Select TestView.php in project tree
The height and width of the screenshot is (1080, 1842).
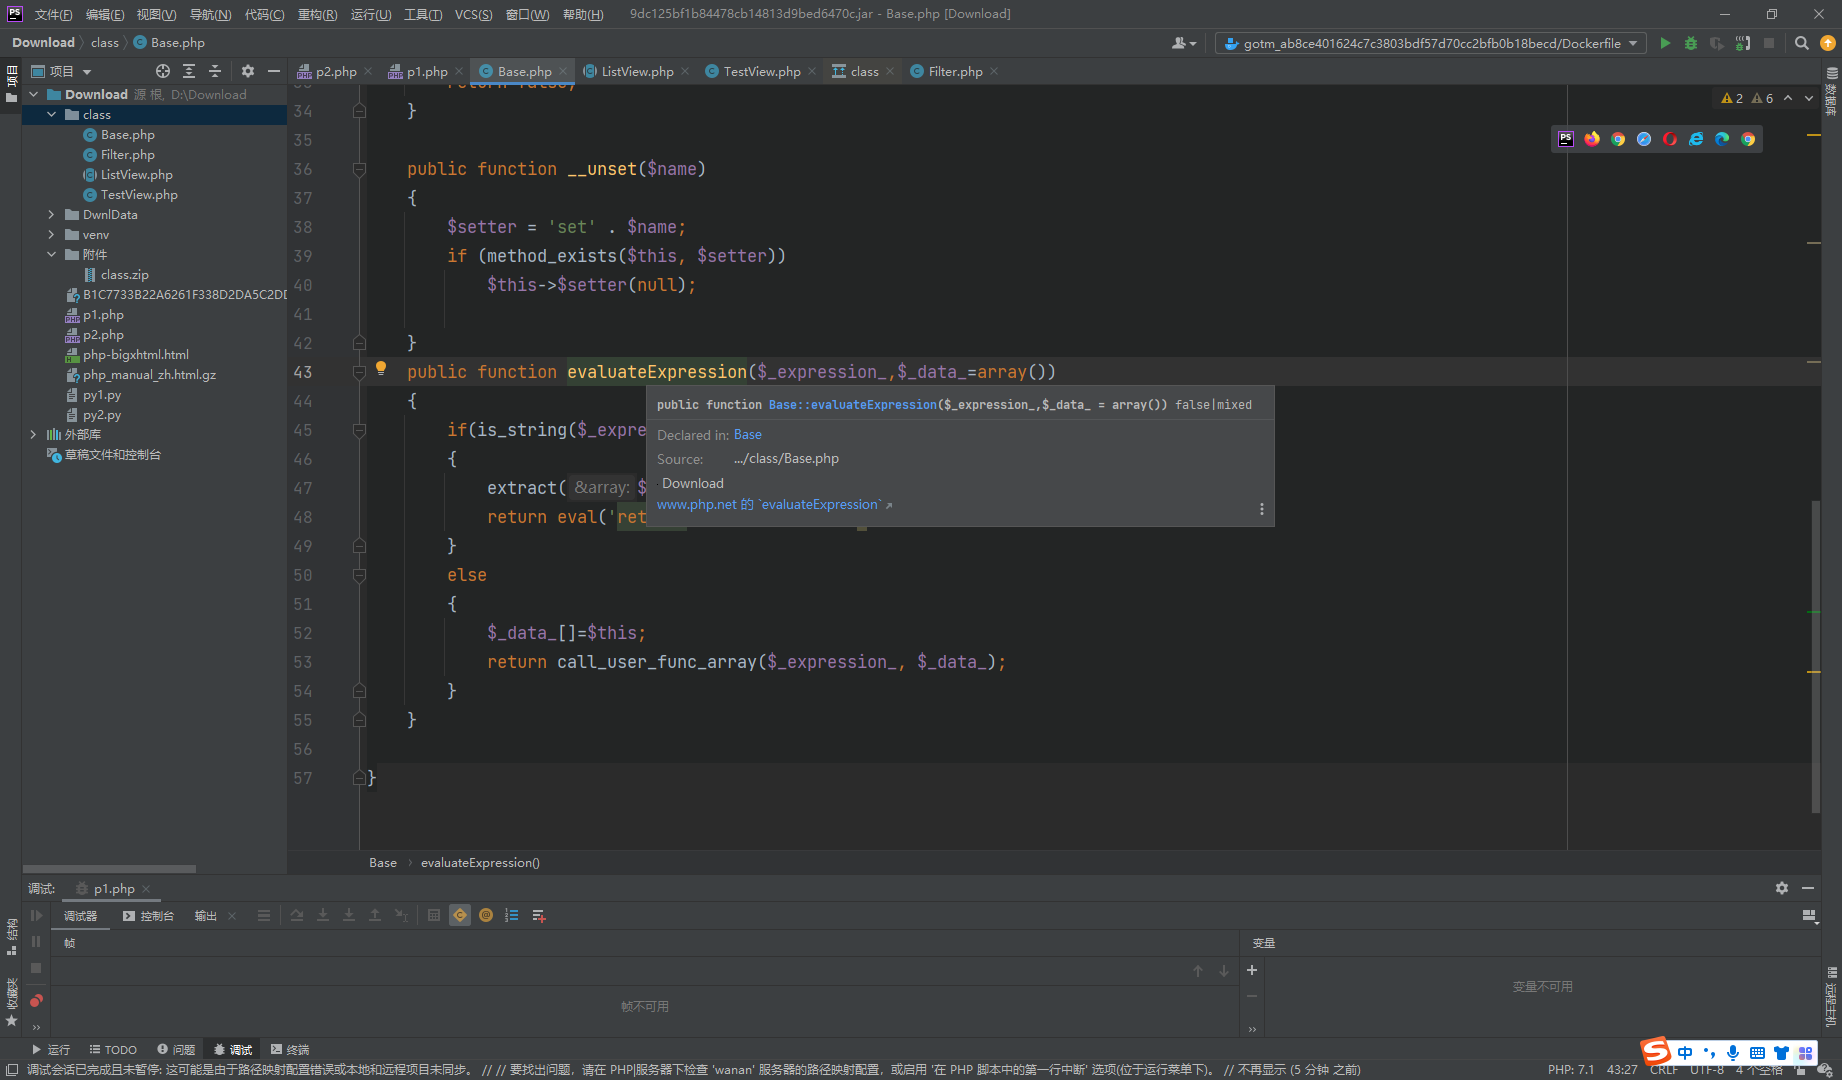(x=139, y=195)
